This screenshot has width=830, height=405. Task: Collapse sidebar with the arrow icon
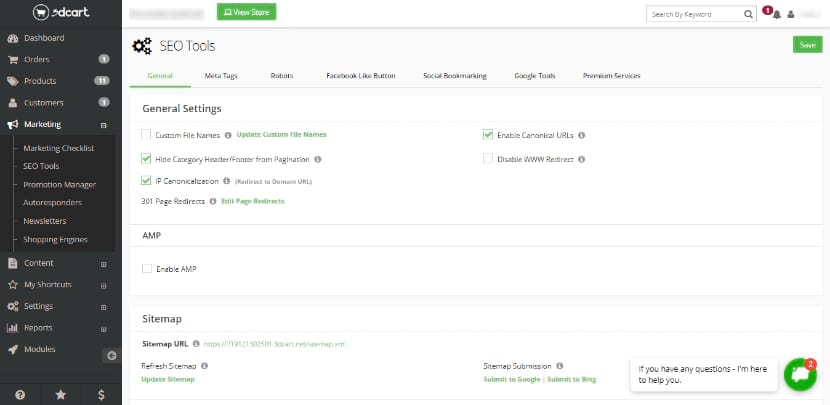[x=112, y=355]
